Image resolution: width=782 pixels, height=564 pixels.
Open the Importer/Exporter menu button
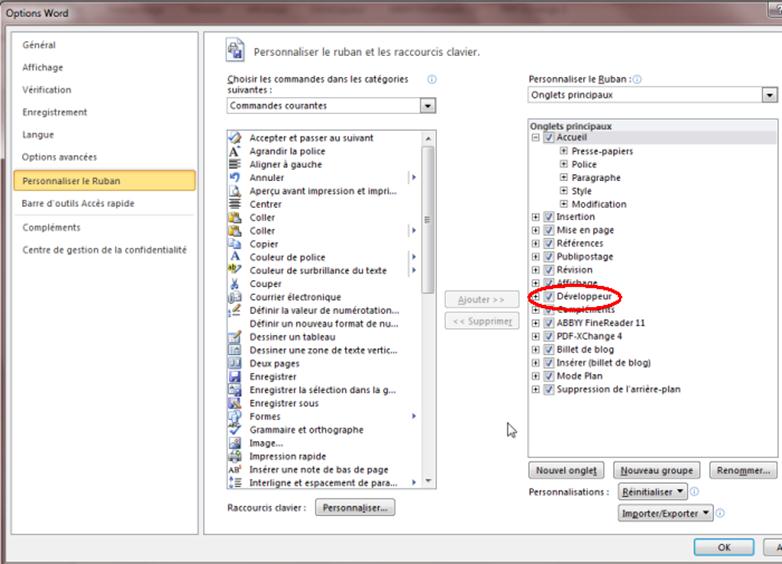pyautogui.click(x=666, y=513)
